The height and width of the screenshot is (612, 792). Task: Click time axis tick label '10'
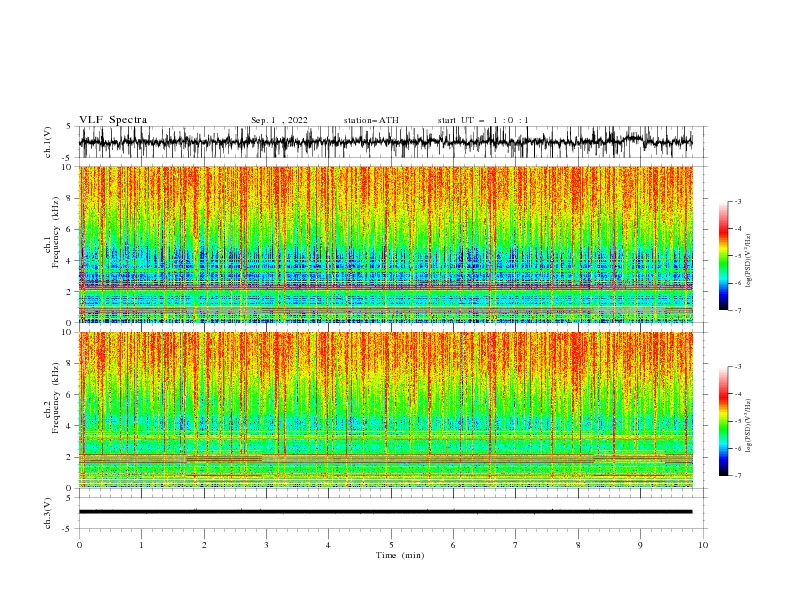click(x=703, y=545)
